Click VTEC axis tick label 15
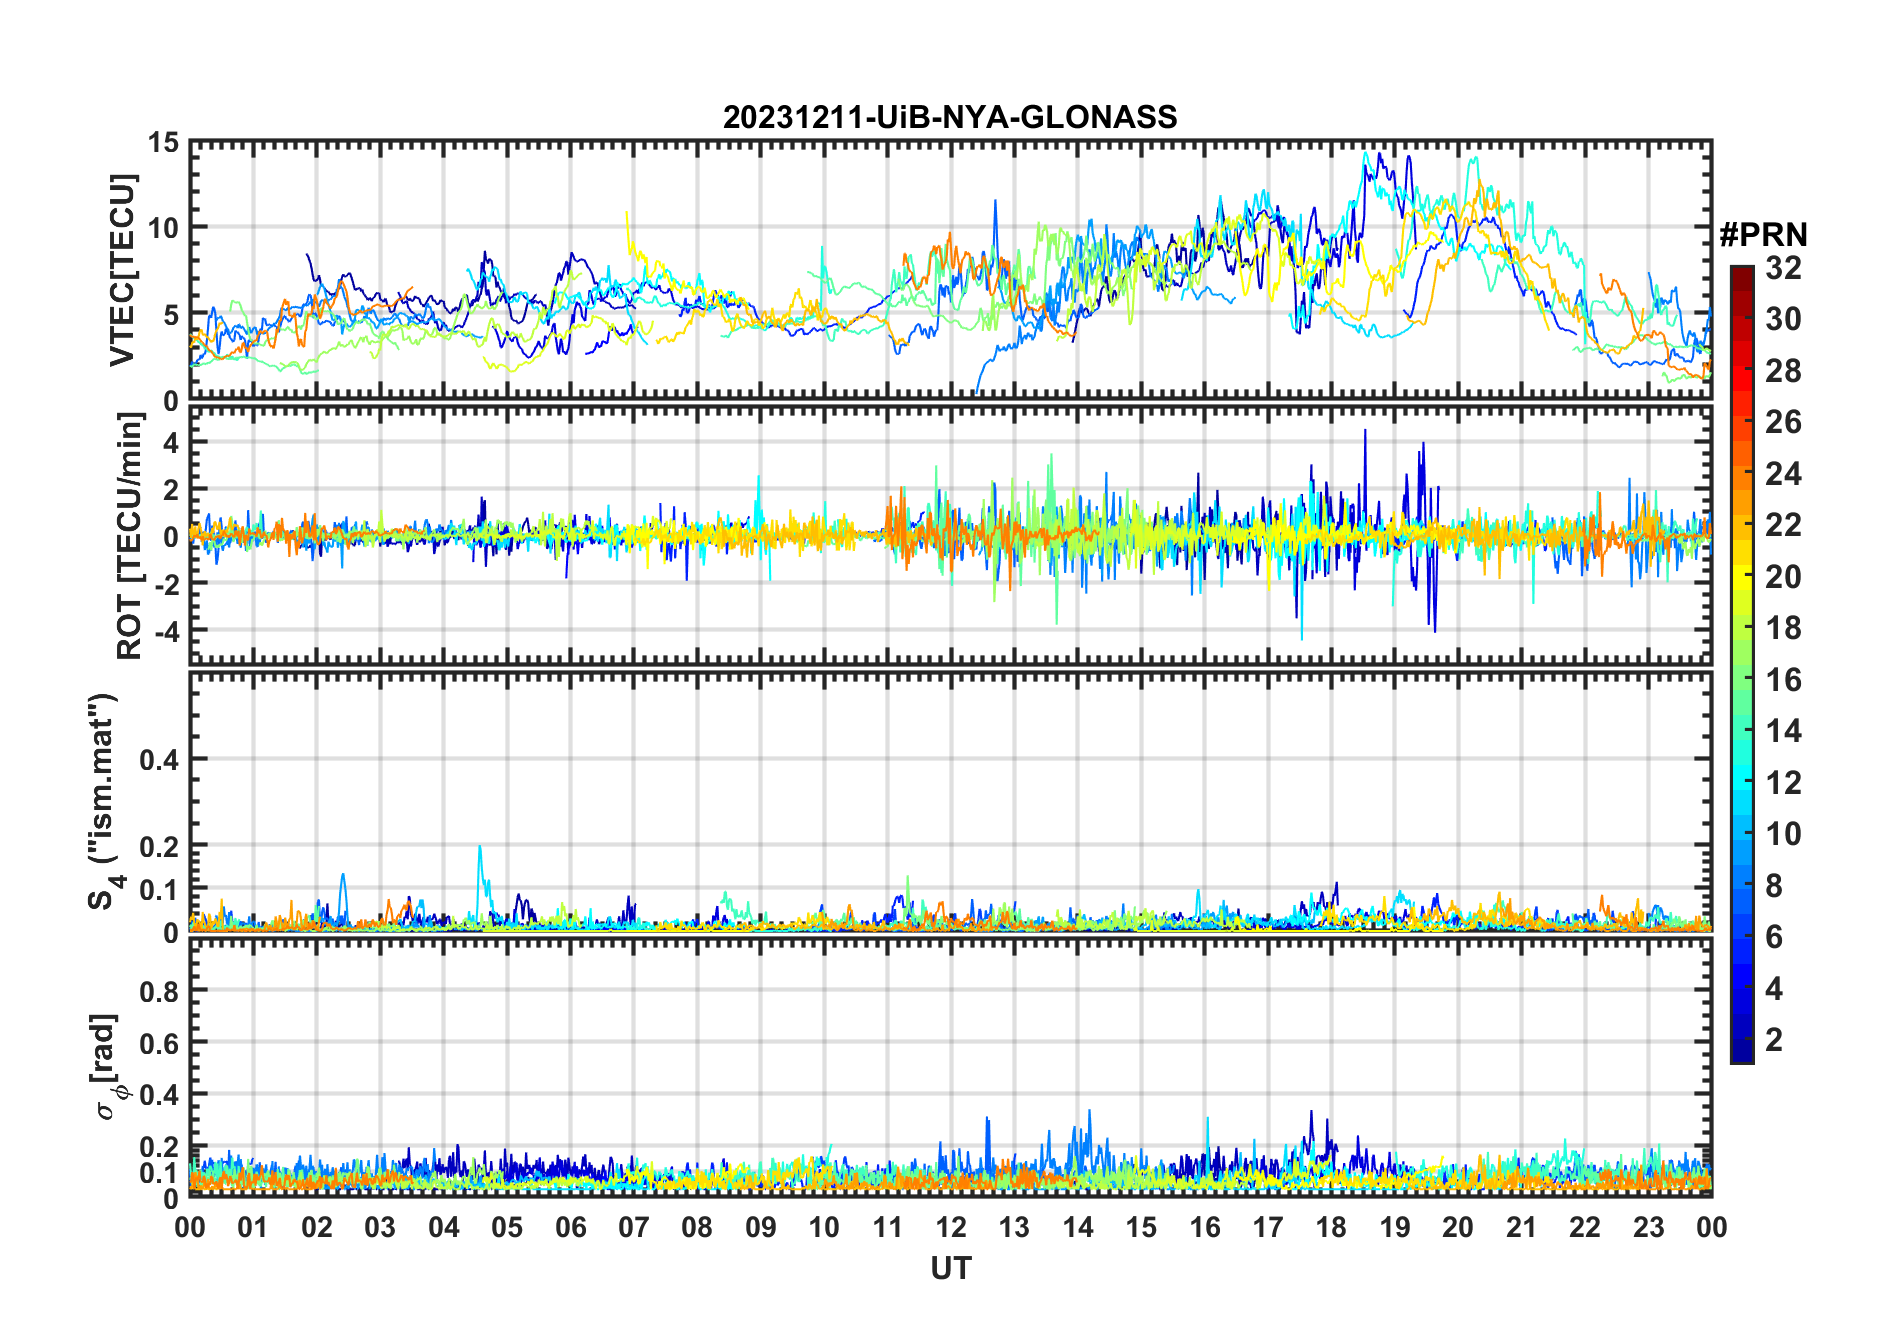 pos(163,143)
